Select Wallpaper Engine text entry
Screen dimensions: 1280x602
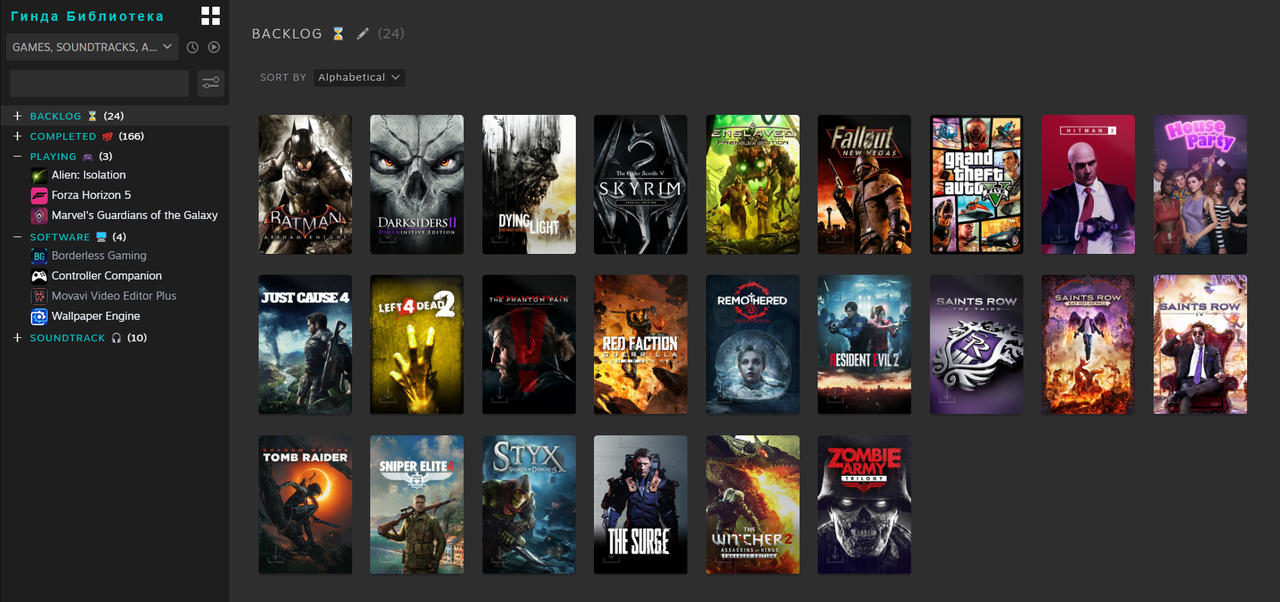(x=96, y=317)
